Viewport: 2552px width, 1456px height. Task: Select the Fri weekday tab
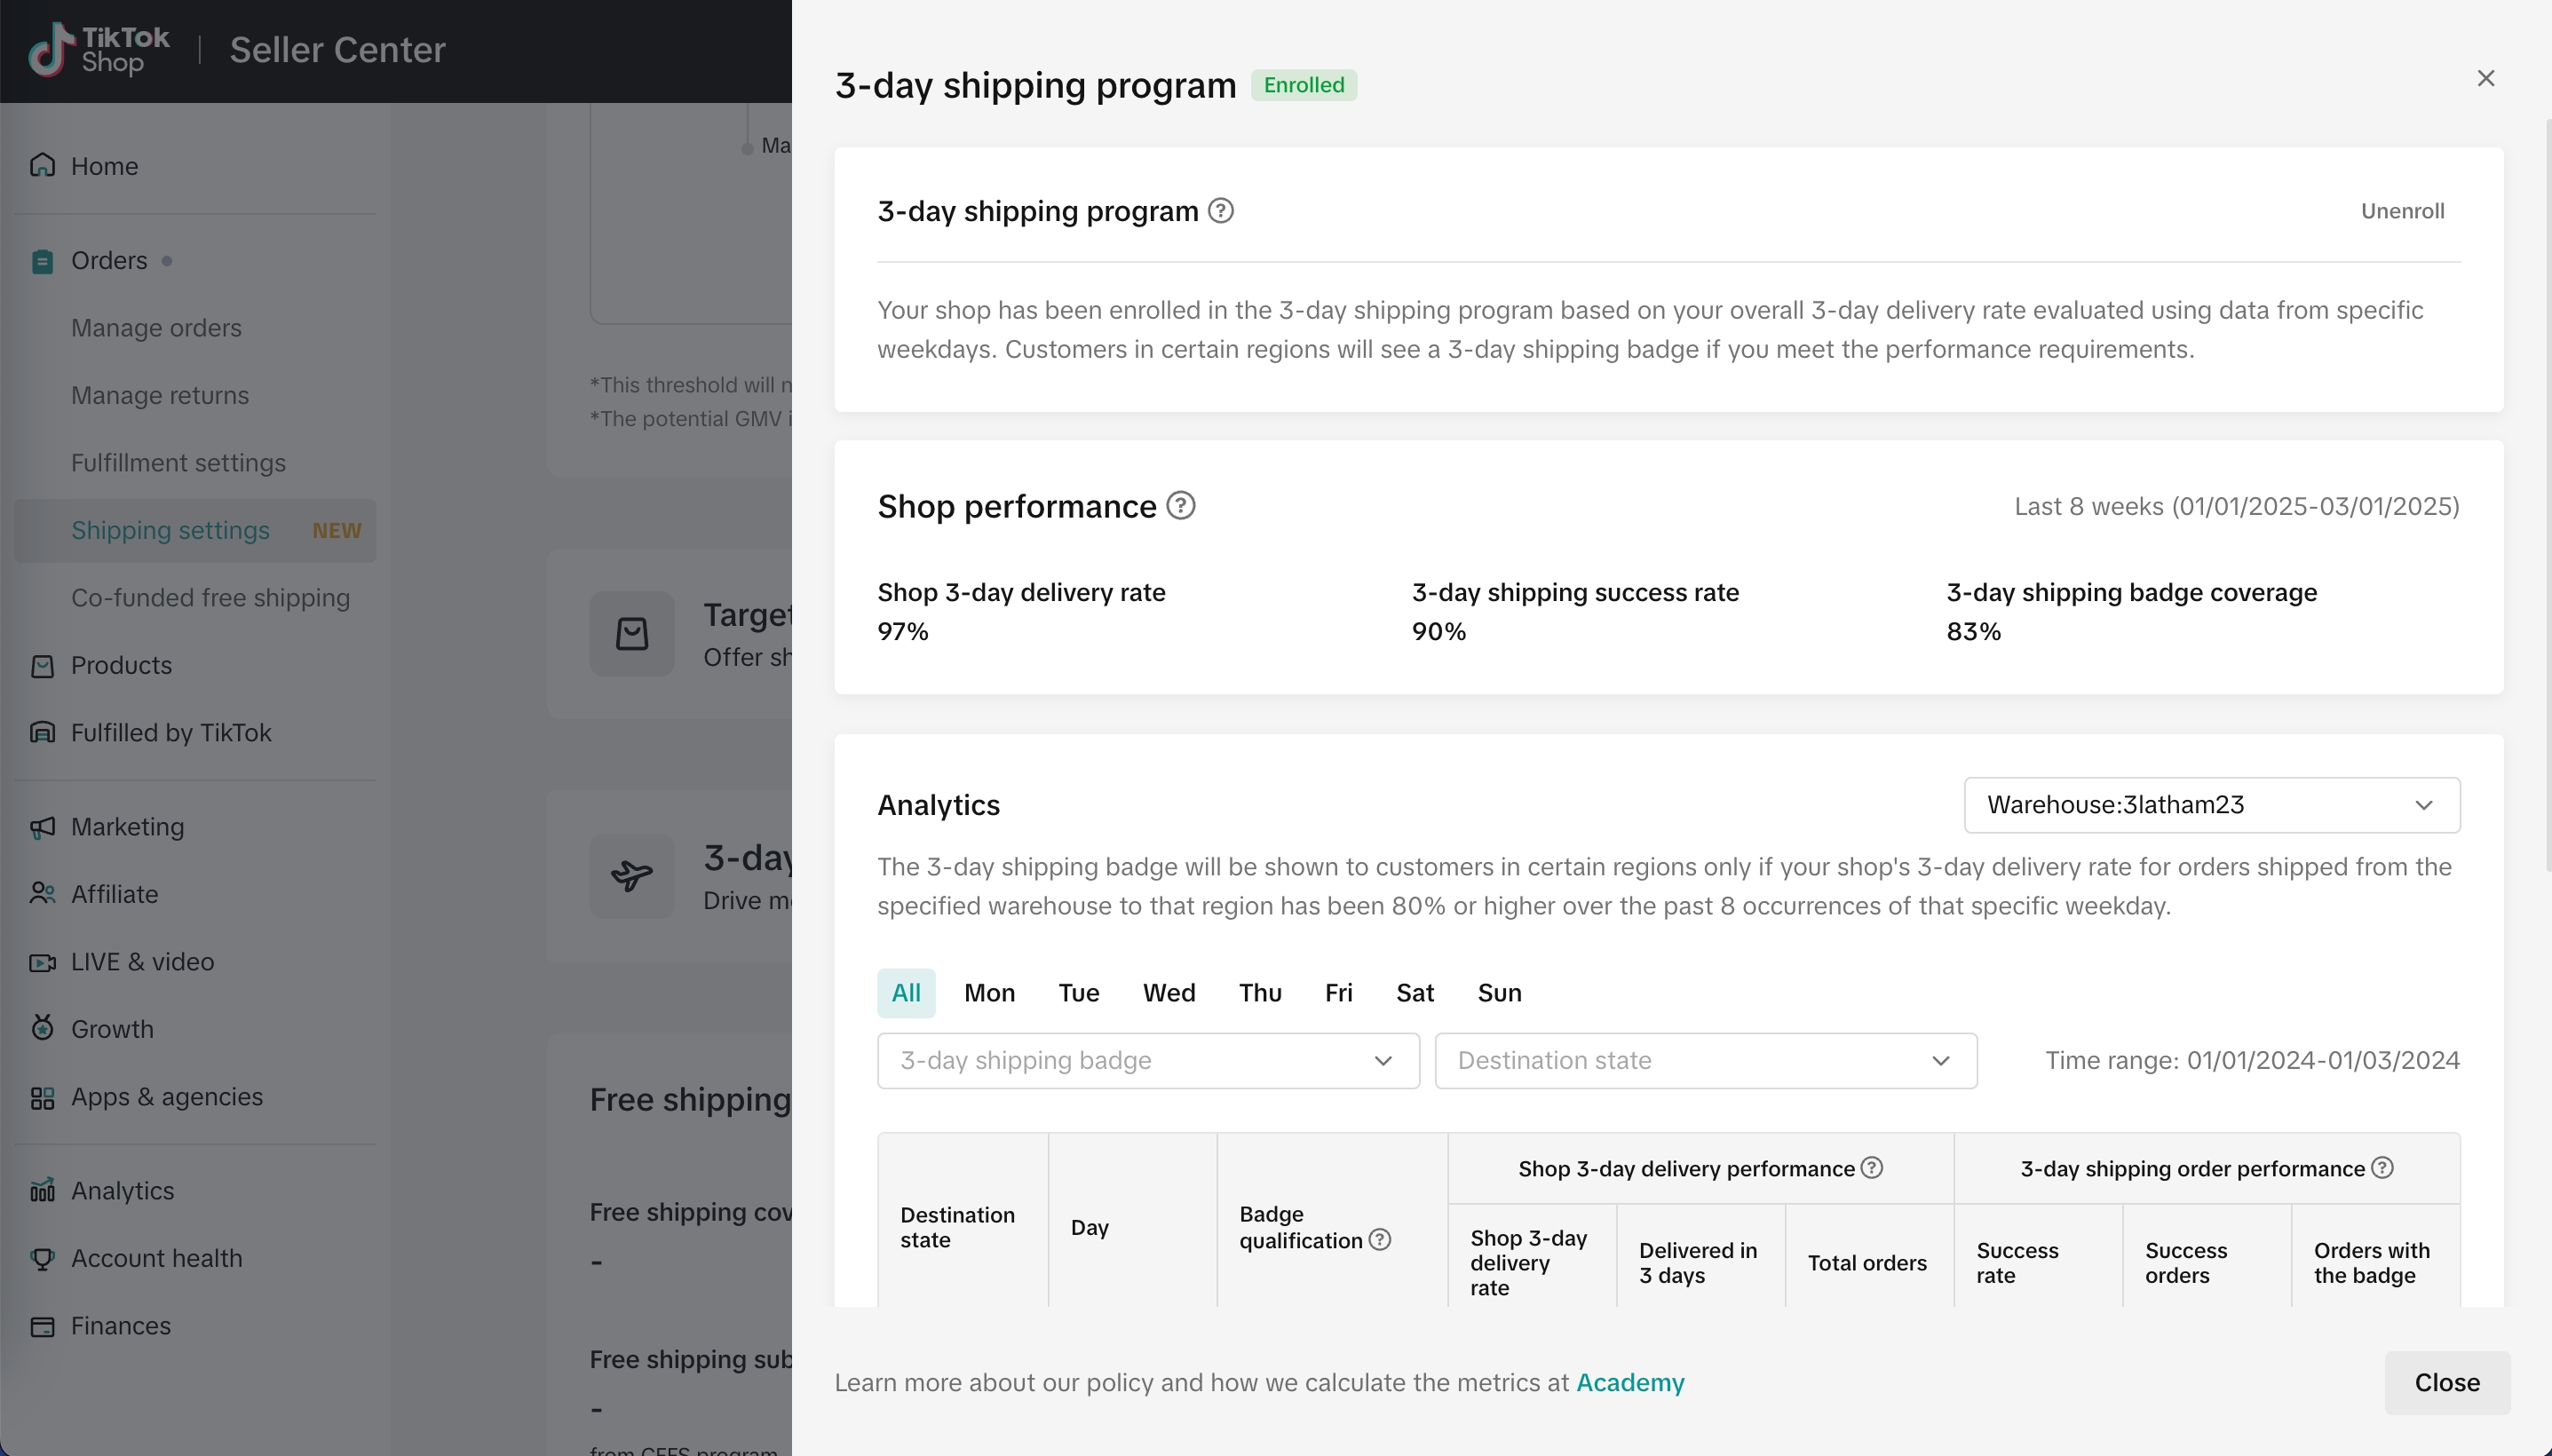(x=1338, y=993)
